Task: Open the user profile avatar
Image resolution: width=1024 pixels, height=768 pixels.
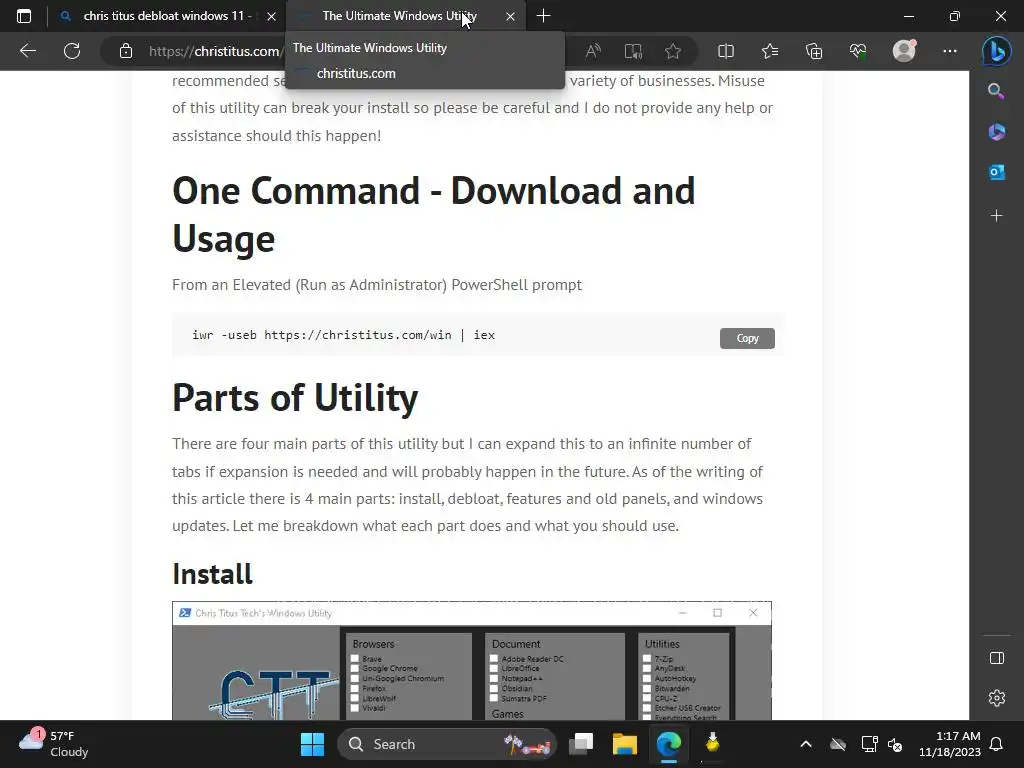Action: 904,51
